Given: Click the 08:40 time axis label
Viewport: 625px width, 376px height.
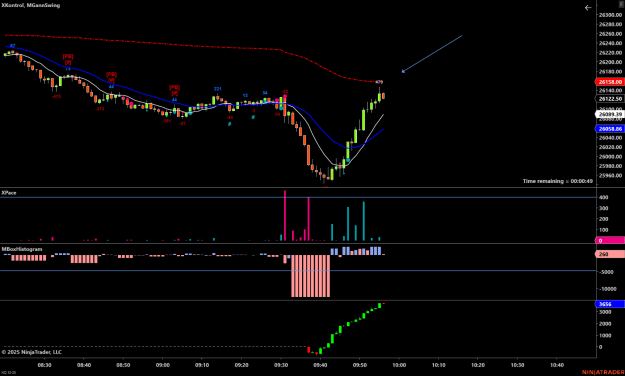Looking at the screenshot, I should point(84,365).
